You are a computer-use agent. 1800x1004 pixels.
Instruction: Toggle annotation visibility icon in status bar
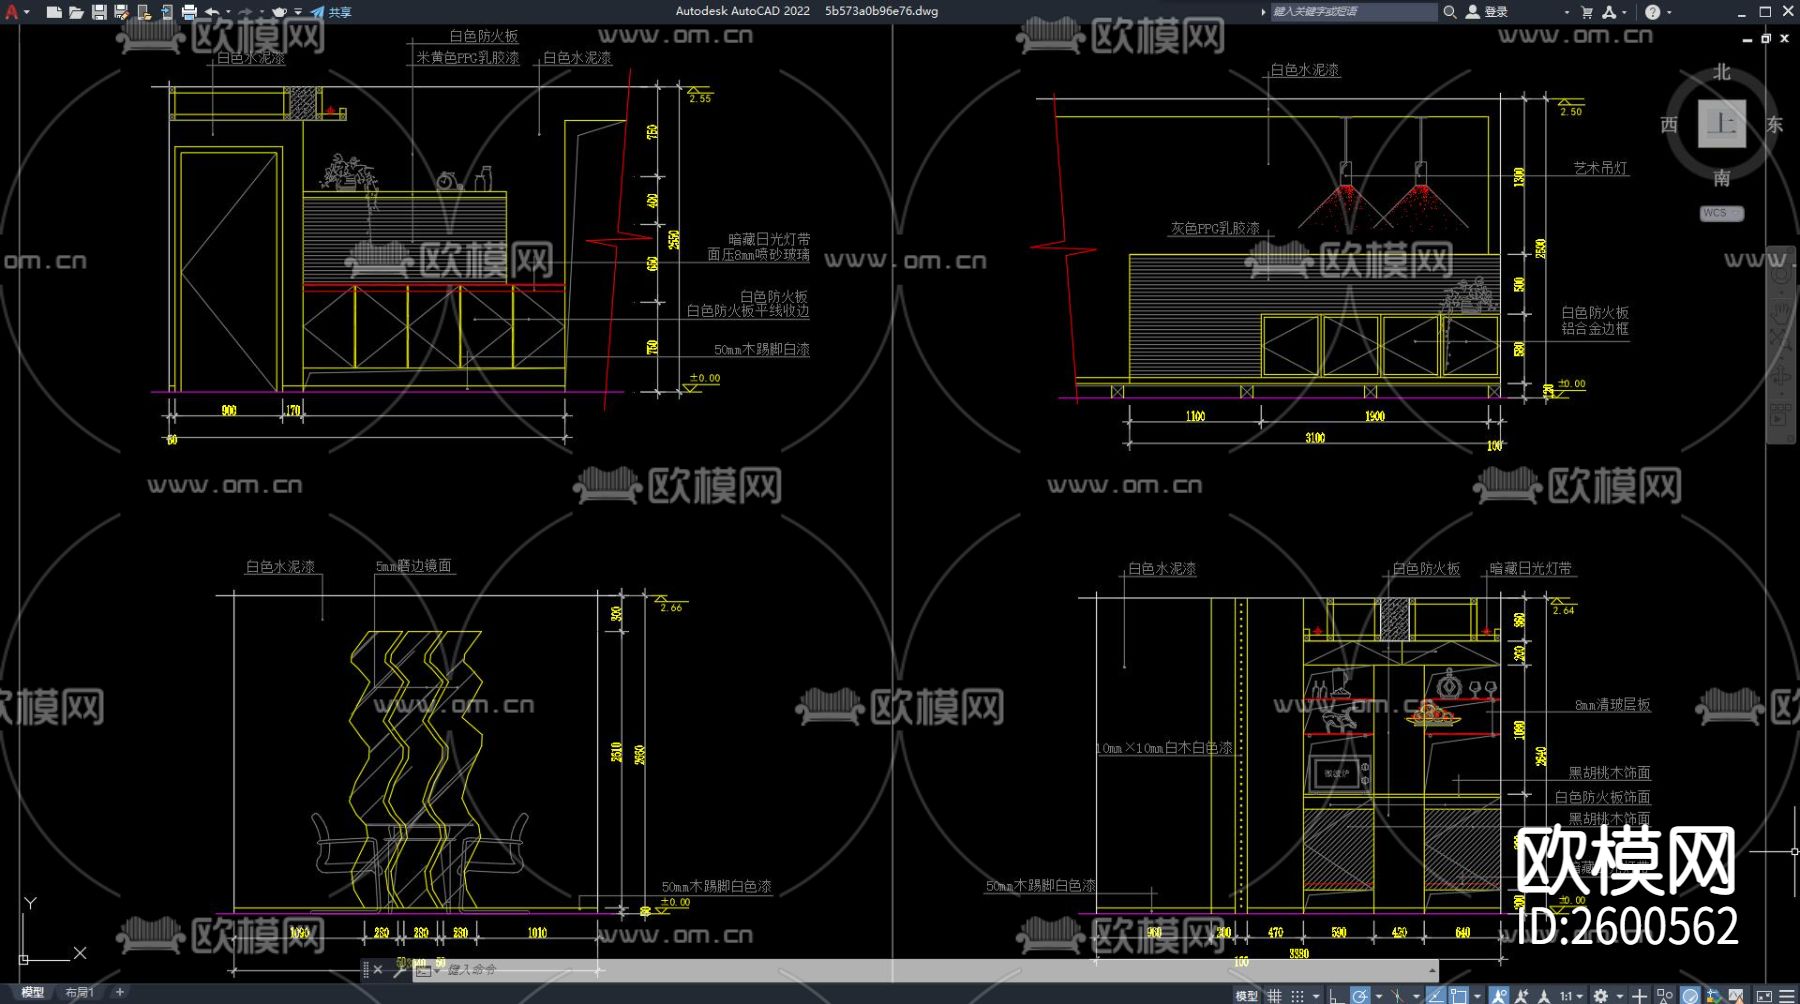click(1498, 996)
